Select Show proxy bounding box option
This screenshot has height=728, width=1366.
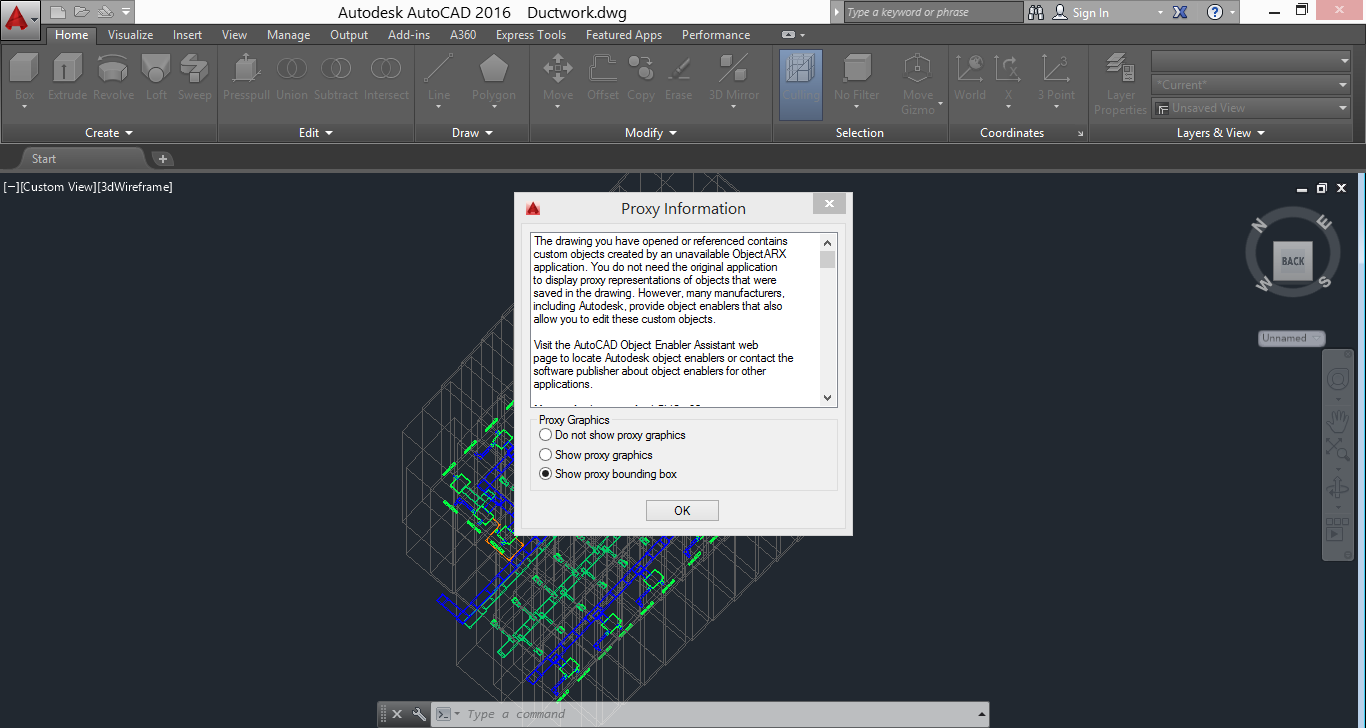tap(546, 474)
